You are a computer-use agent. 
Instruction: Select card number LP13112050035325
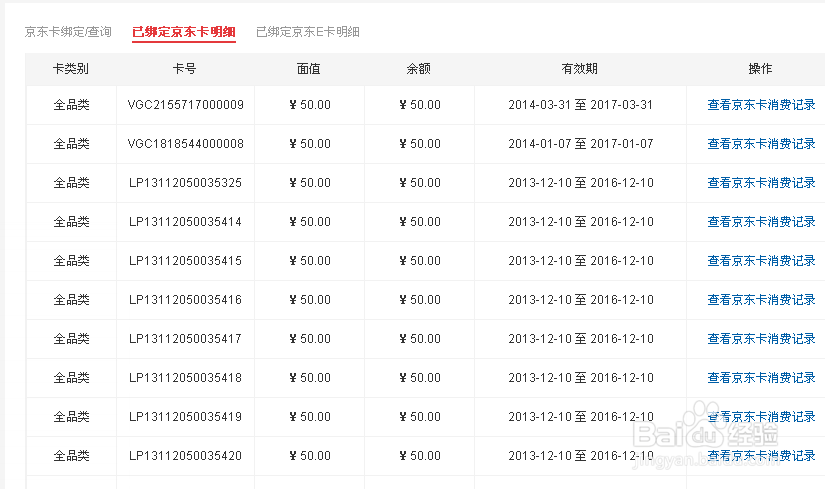(185, 183)
